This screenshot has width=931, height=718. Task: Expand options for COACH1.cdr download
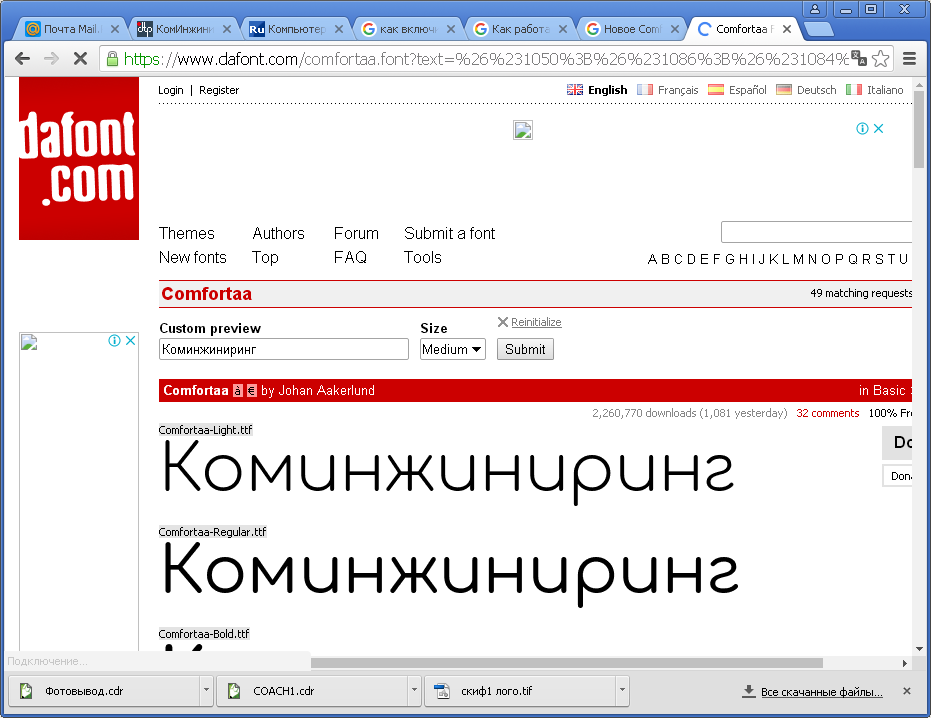pos(414,690)
